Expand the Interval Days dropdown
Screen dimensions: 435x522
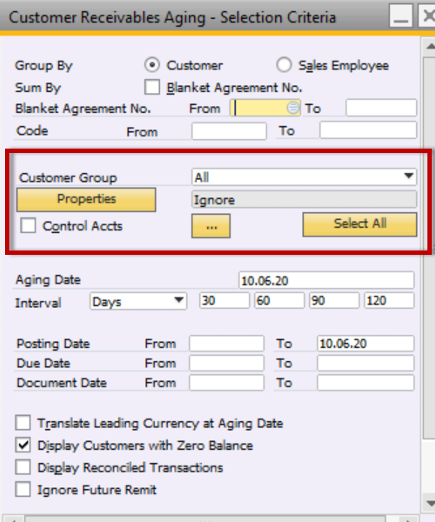pyautogui.click(x=138, y=301)
